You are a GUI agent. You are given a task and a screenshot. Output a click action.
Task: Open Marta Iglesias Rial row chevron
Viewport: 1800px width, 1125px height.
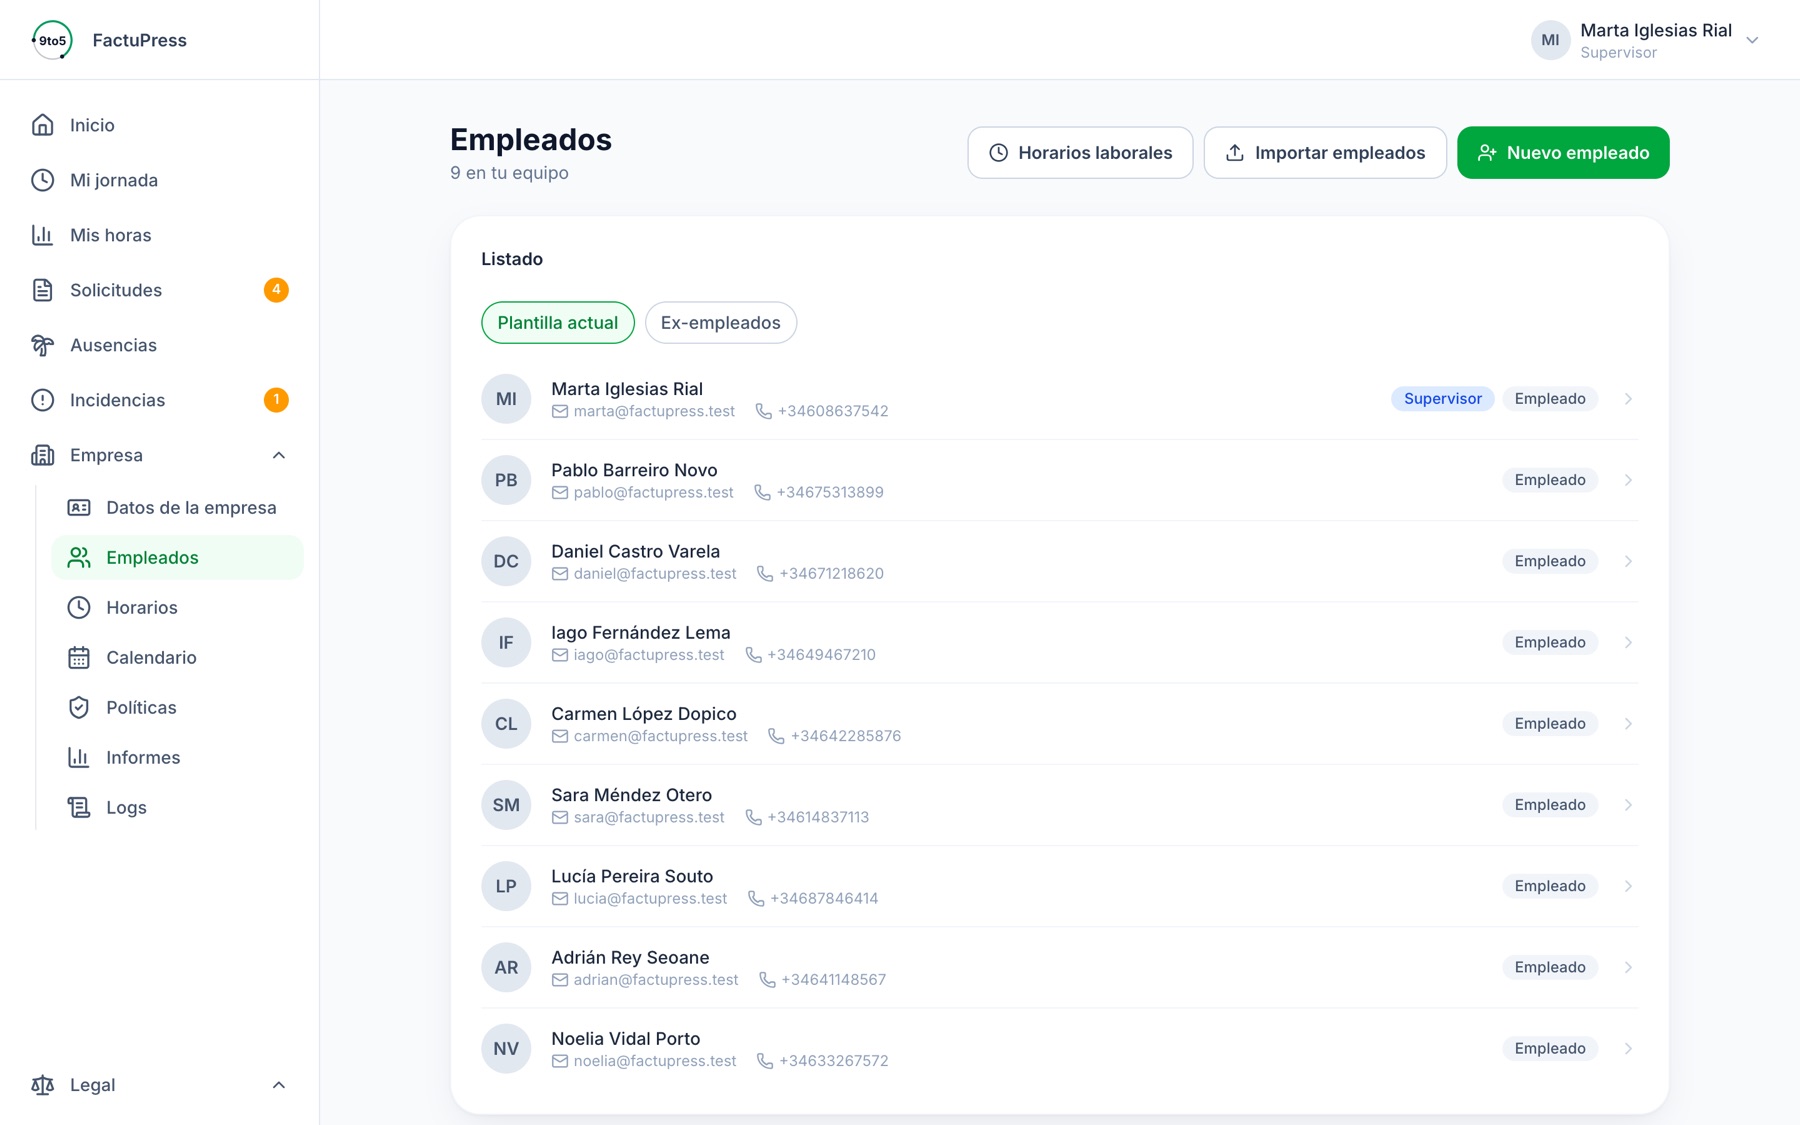coord(1628,399)
